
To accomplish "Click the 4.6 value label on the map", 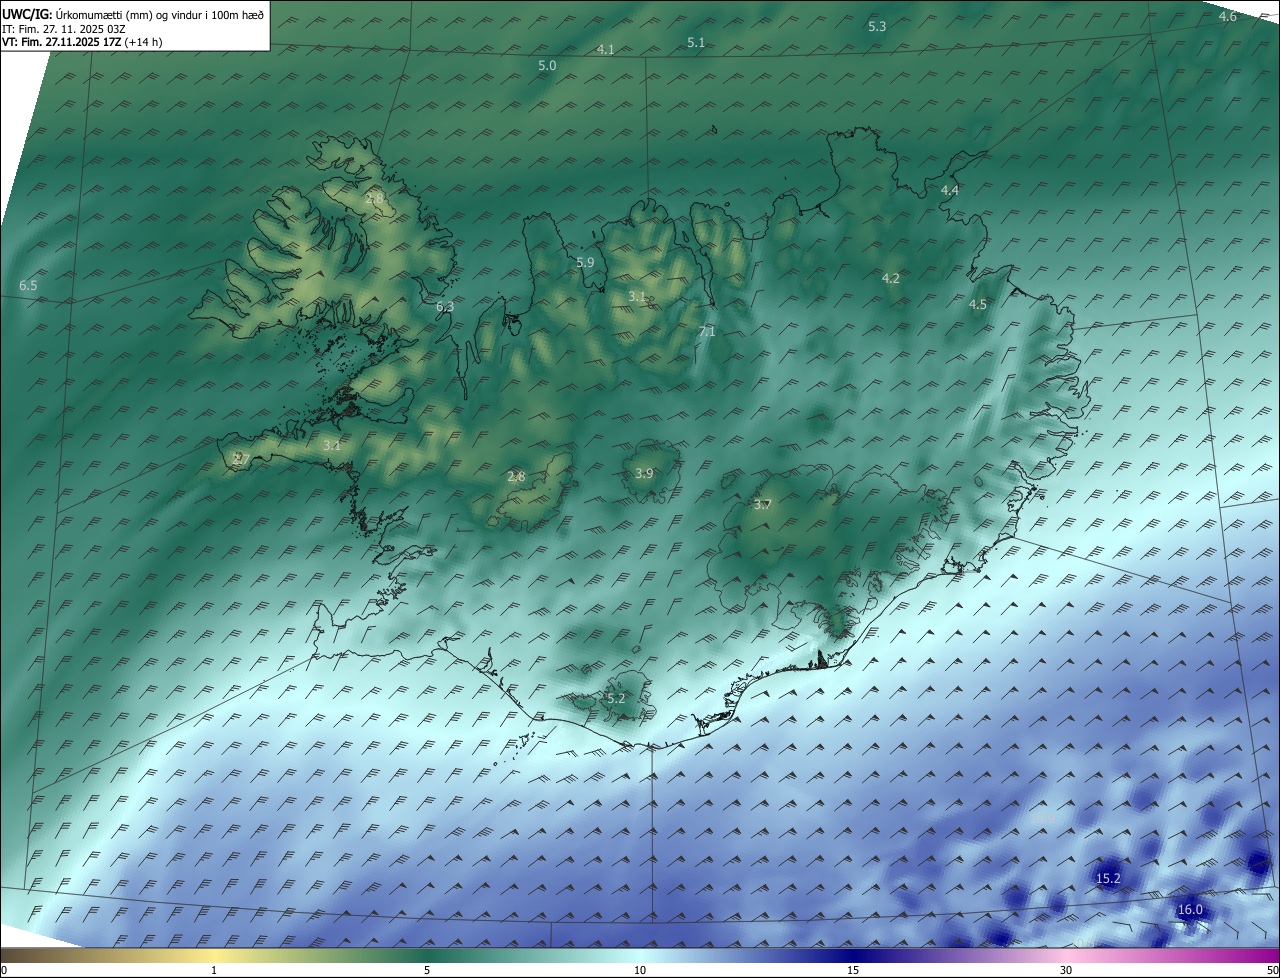I will (x=1228, y=17).
